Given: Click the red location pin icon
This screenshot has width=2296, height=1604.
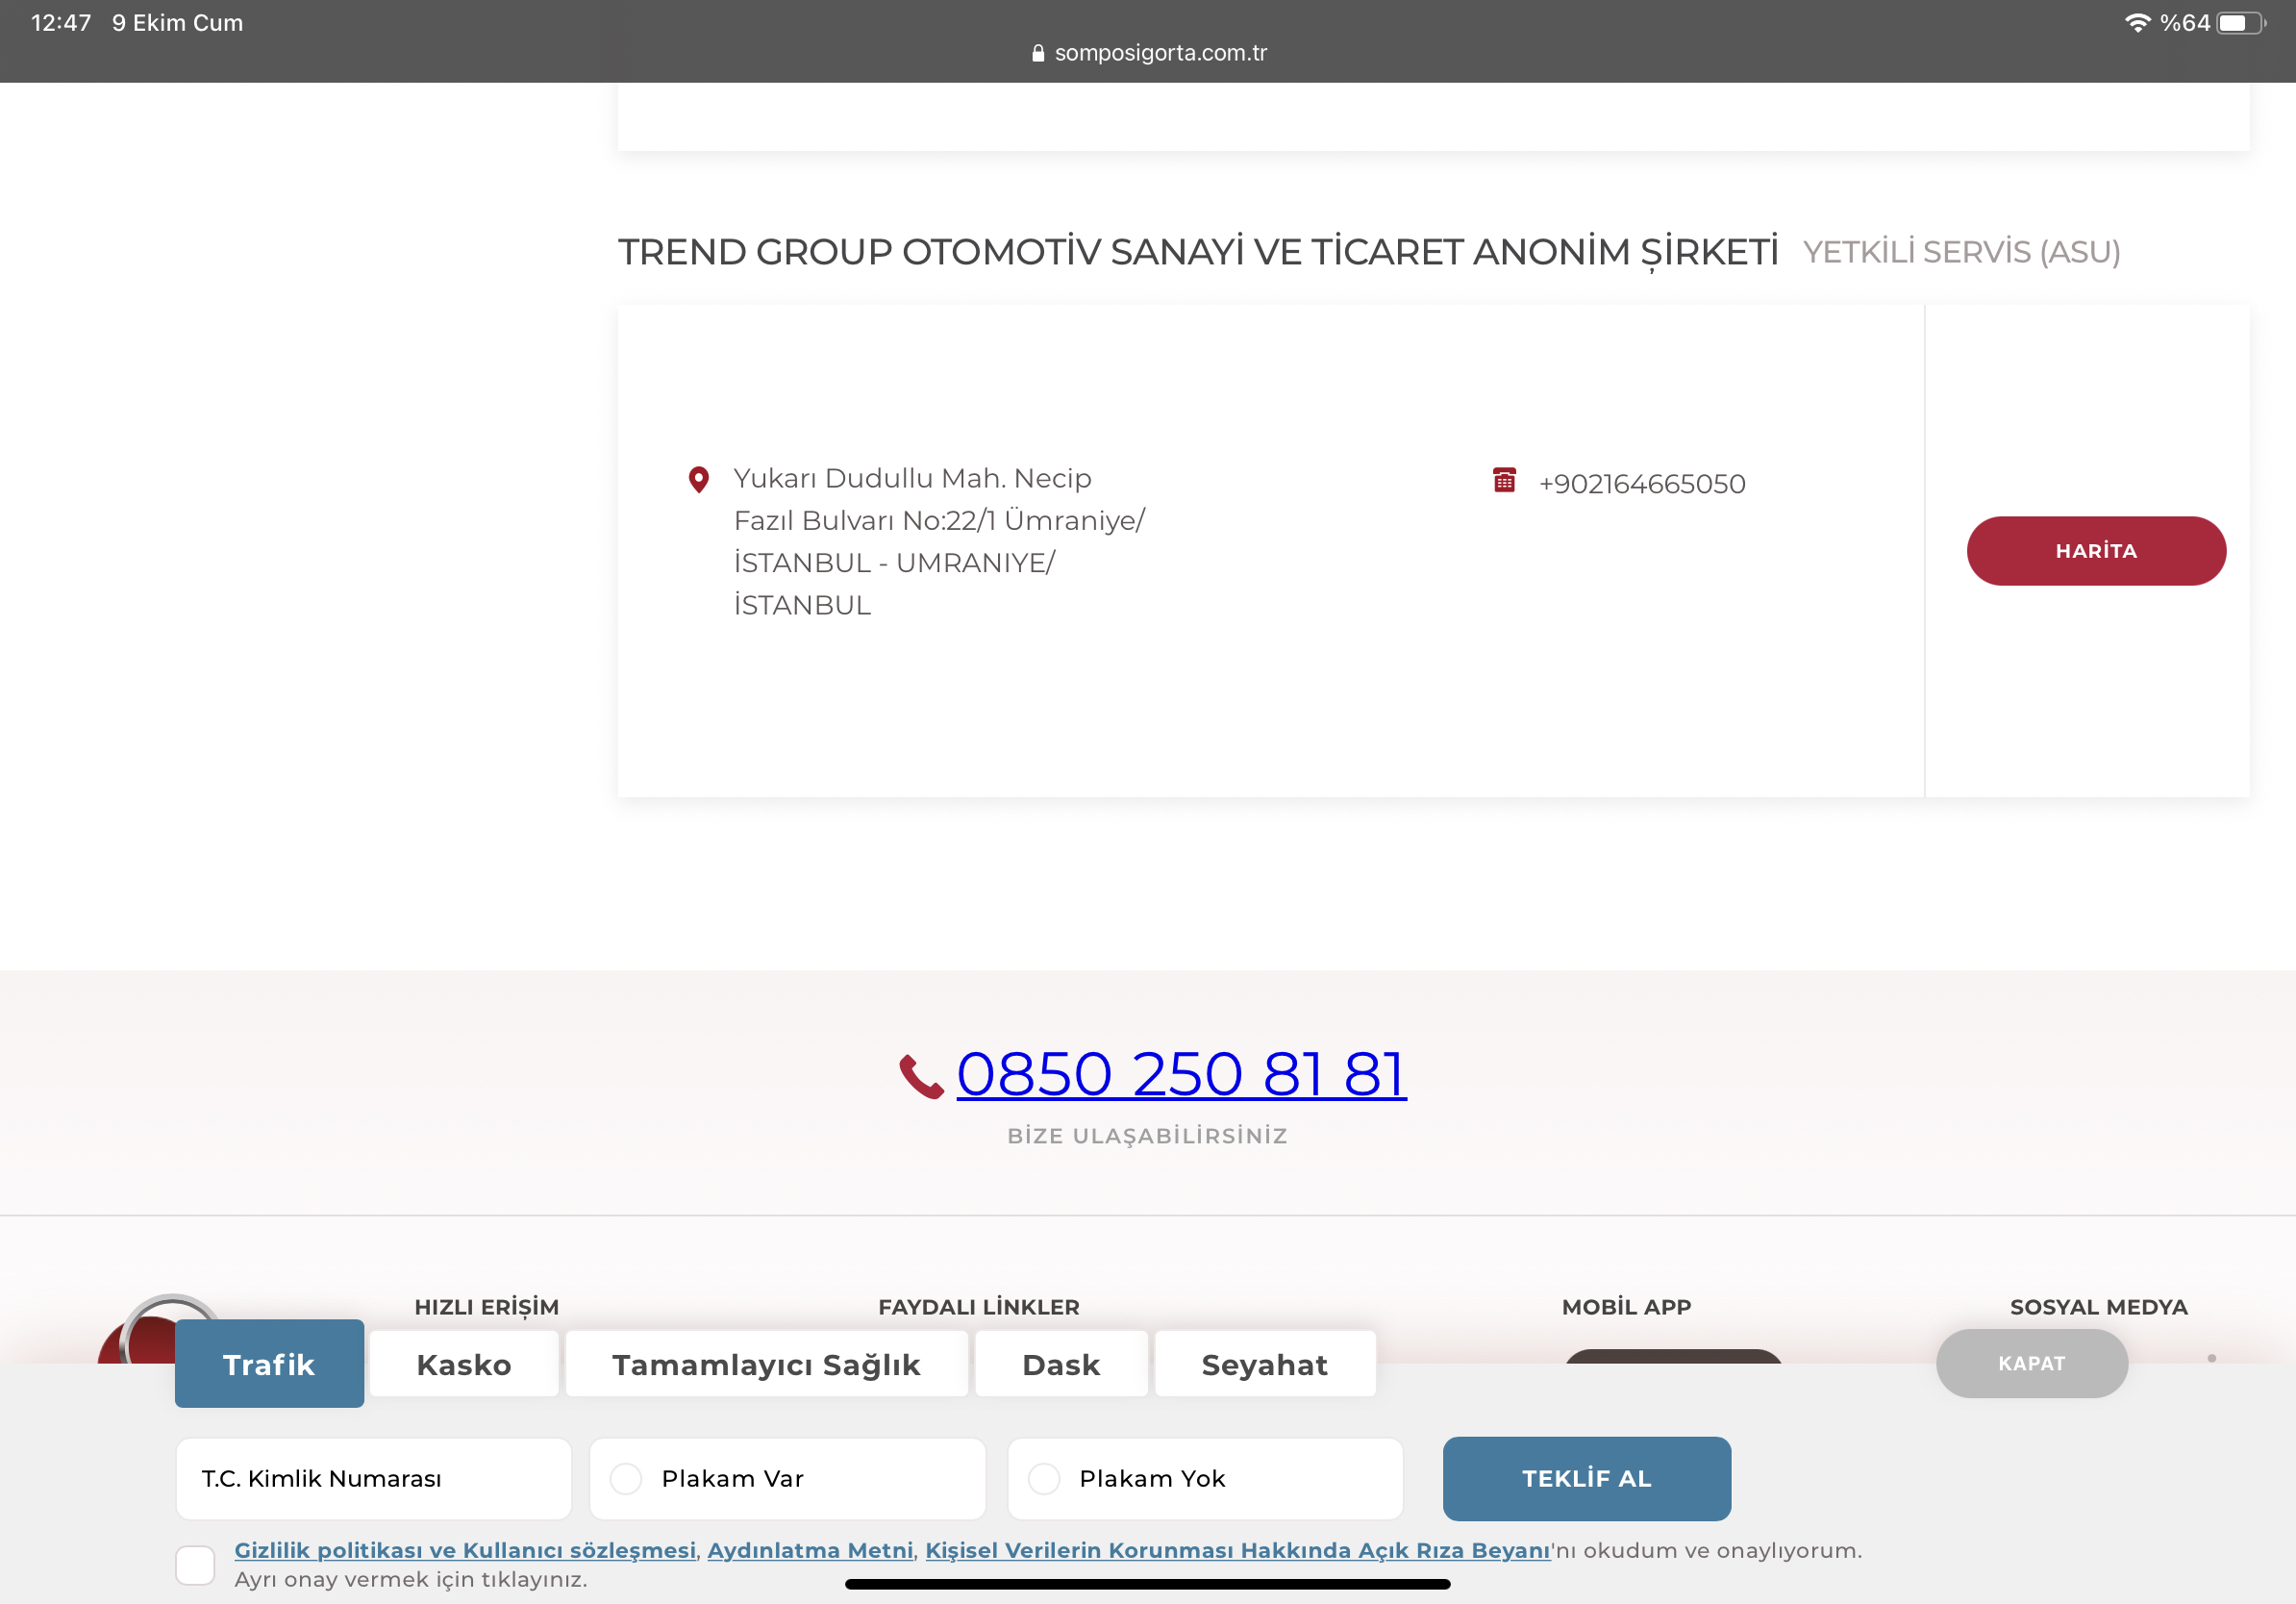Looking at the screenshot, I should tap(699, 480).
